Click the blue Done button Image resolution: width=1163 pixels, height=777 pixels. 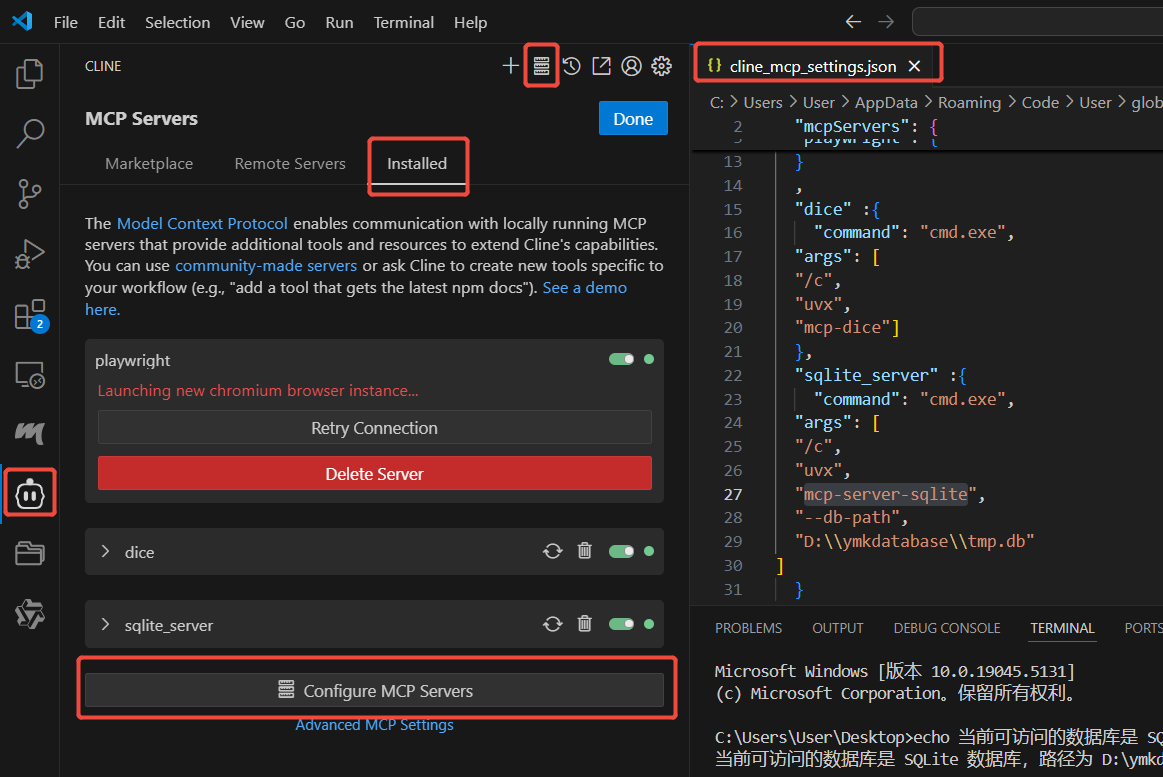pyautogui.click(x=633, y=119)
